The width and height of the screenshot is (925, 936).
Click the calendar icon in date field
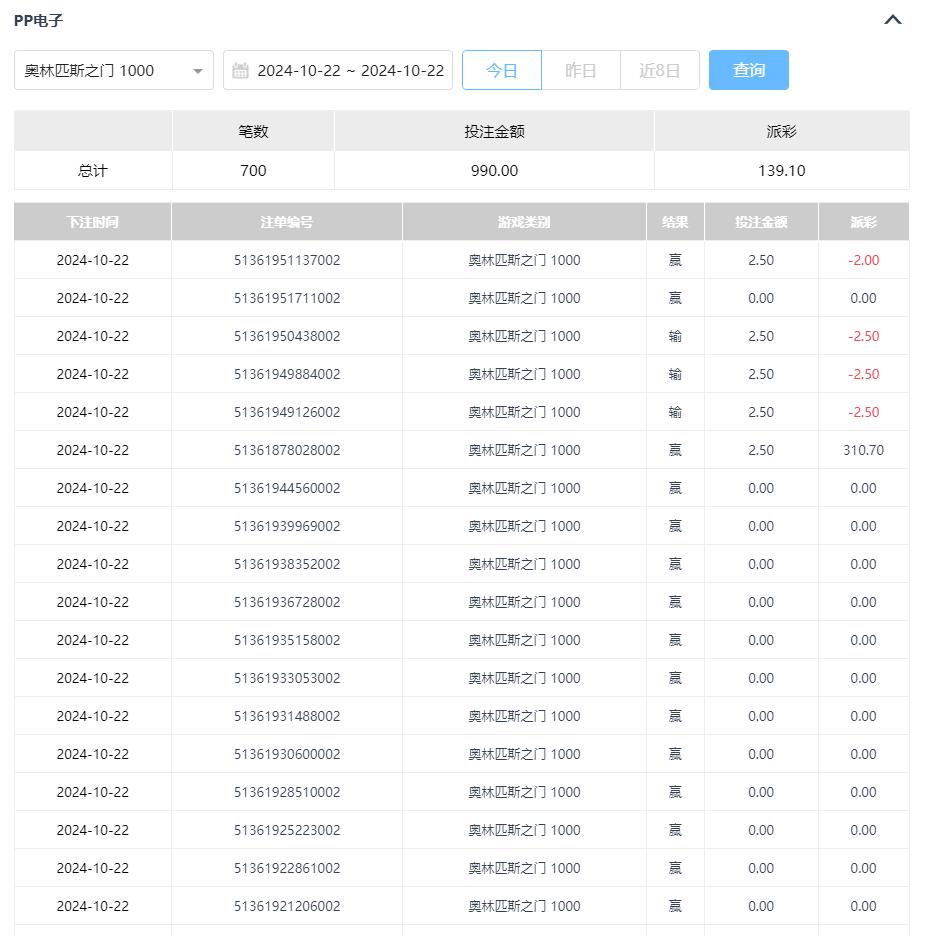240,70
